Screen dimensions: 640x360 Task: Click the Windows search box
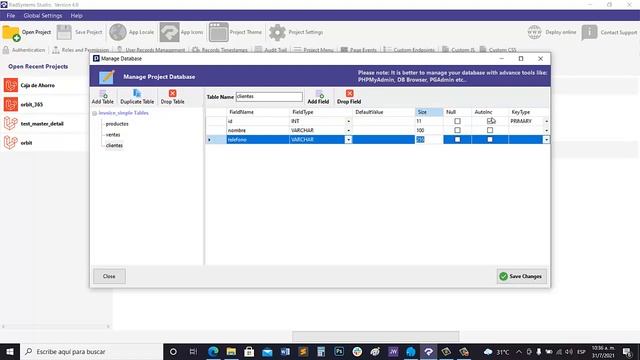click(91, 351)
